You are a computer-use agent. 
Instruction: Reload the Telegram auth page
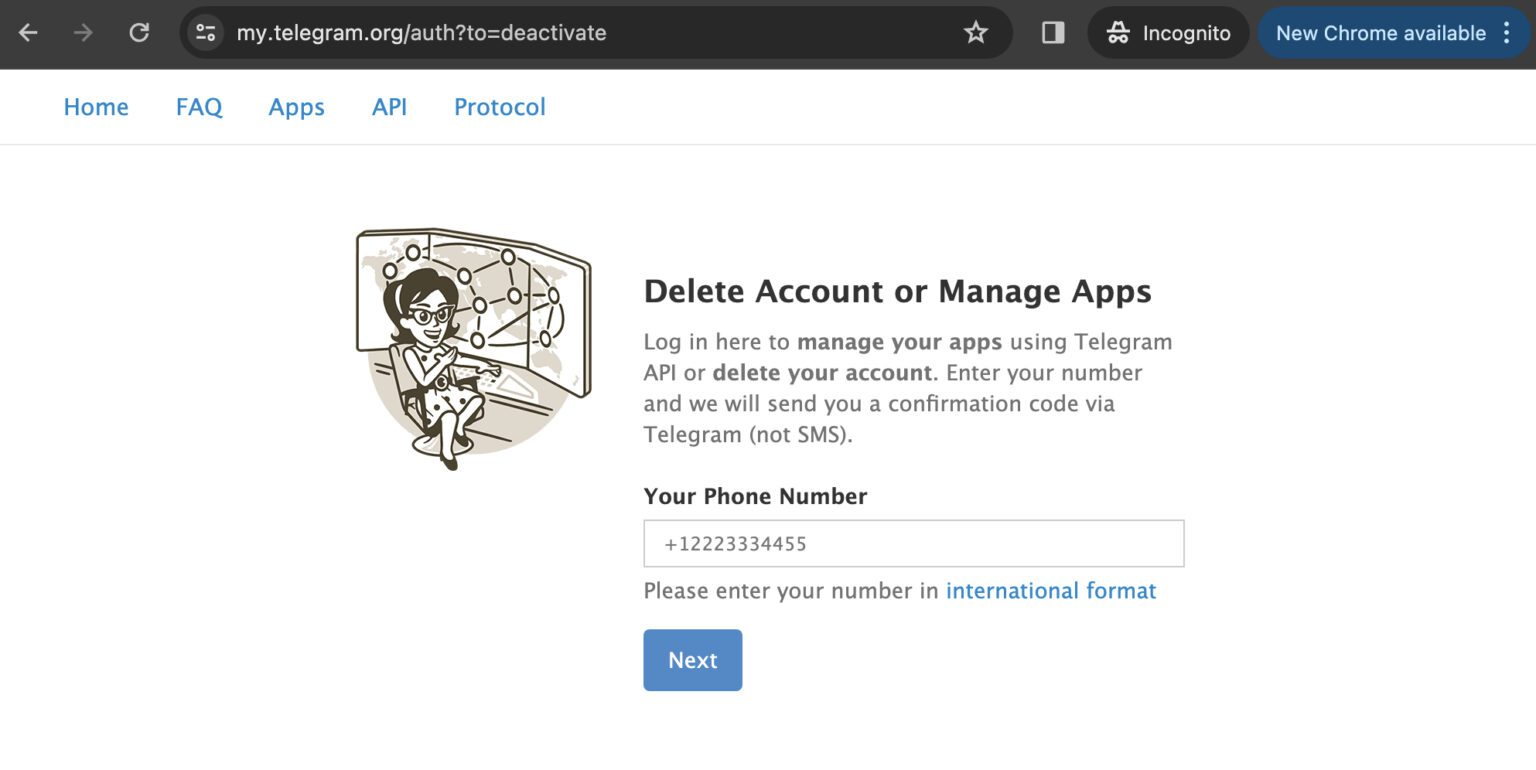[x=139, y=33]
